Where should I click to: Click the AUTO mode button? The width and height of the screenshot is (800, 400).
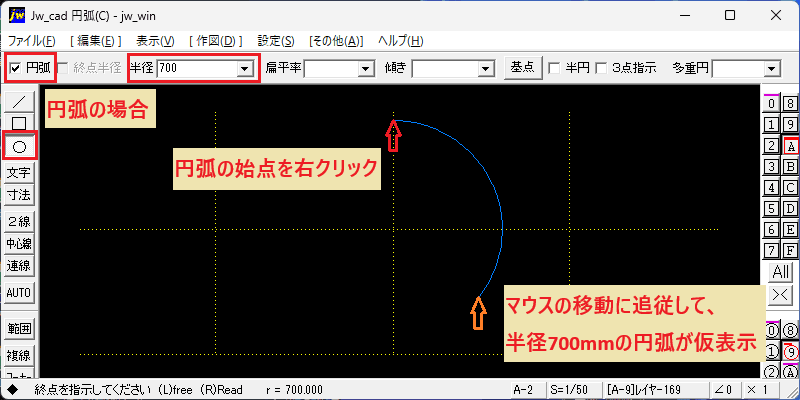click(19, 293)
